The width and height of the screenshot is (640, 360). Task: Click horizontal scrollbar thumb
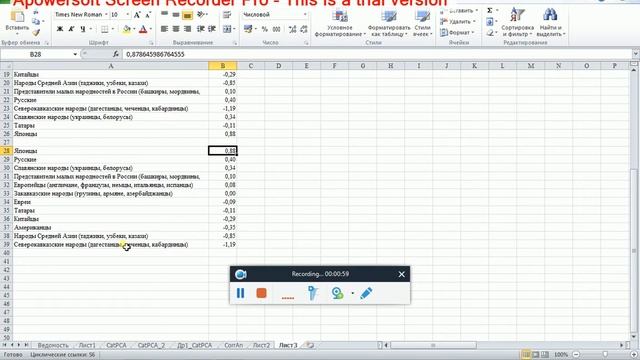[x=433, y=345]
